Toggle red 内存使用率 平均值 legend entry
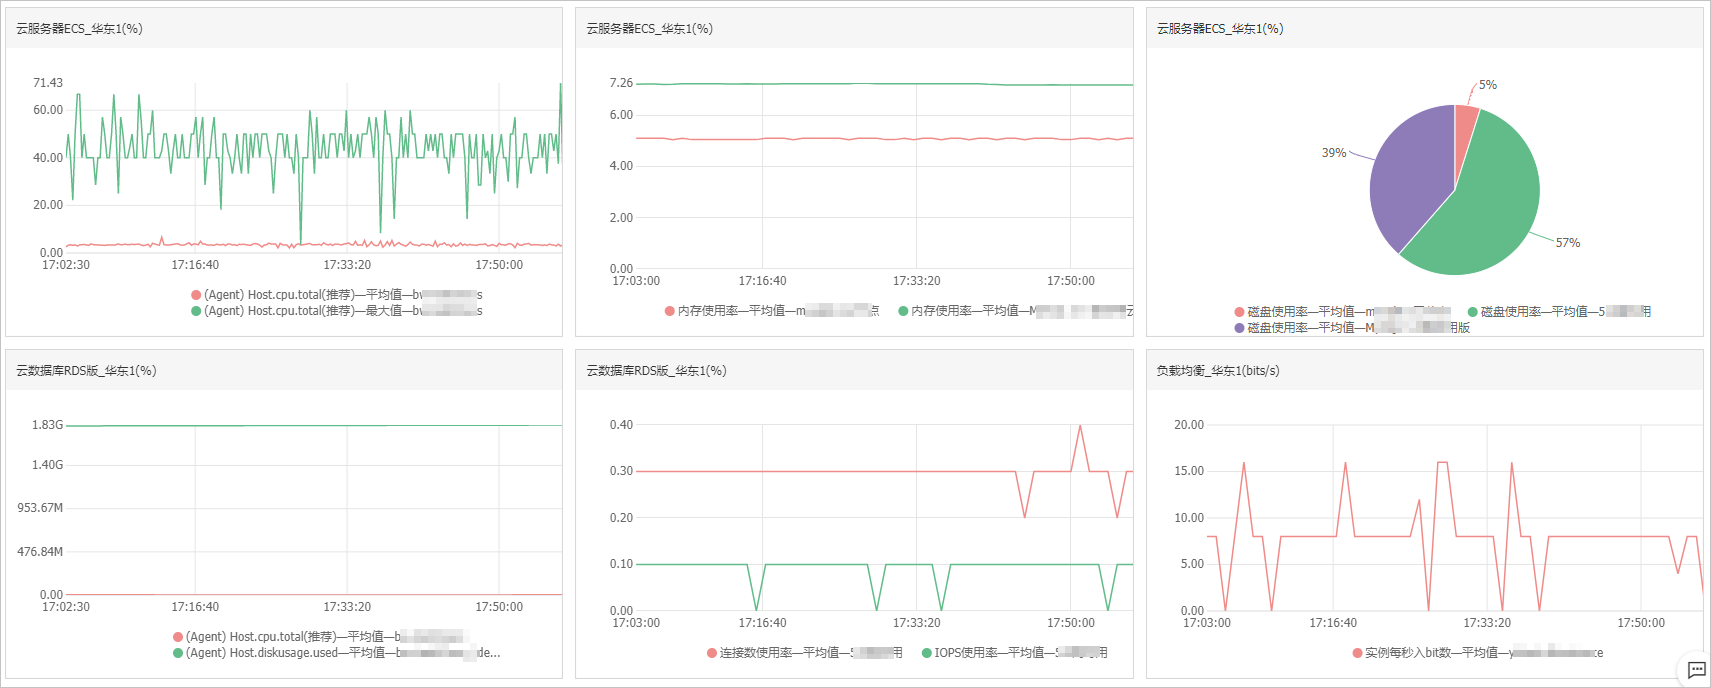This screenshot has height=688, width=1711. 772,311
